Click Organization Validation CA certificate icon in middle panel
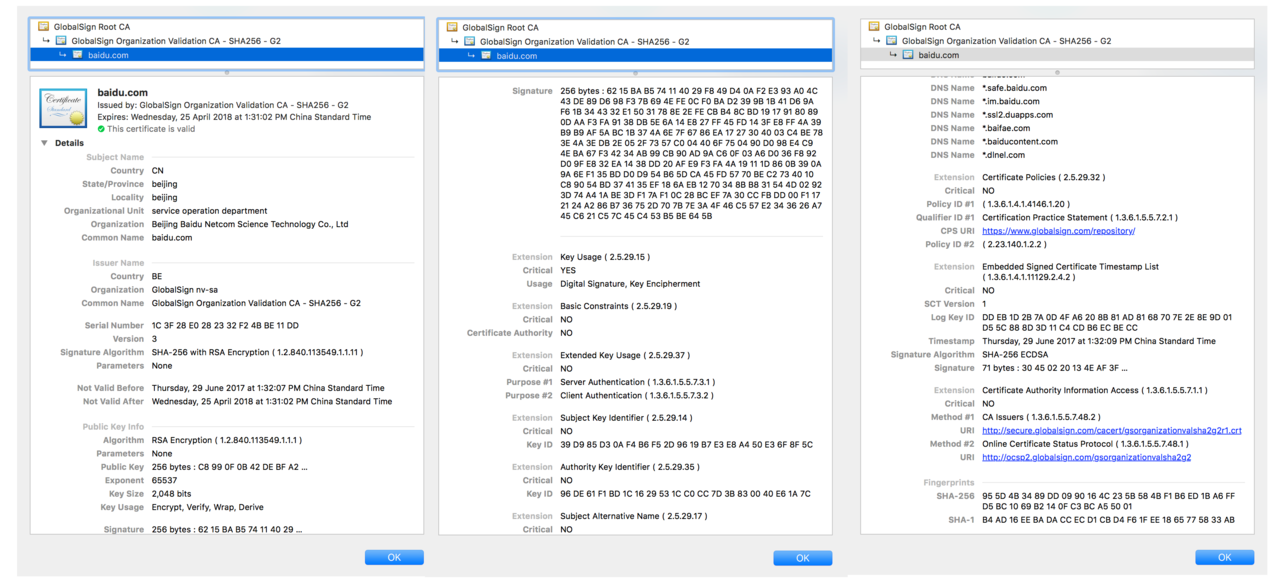Viewport: 1280px width, 586px height. [x=469, y=42]
